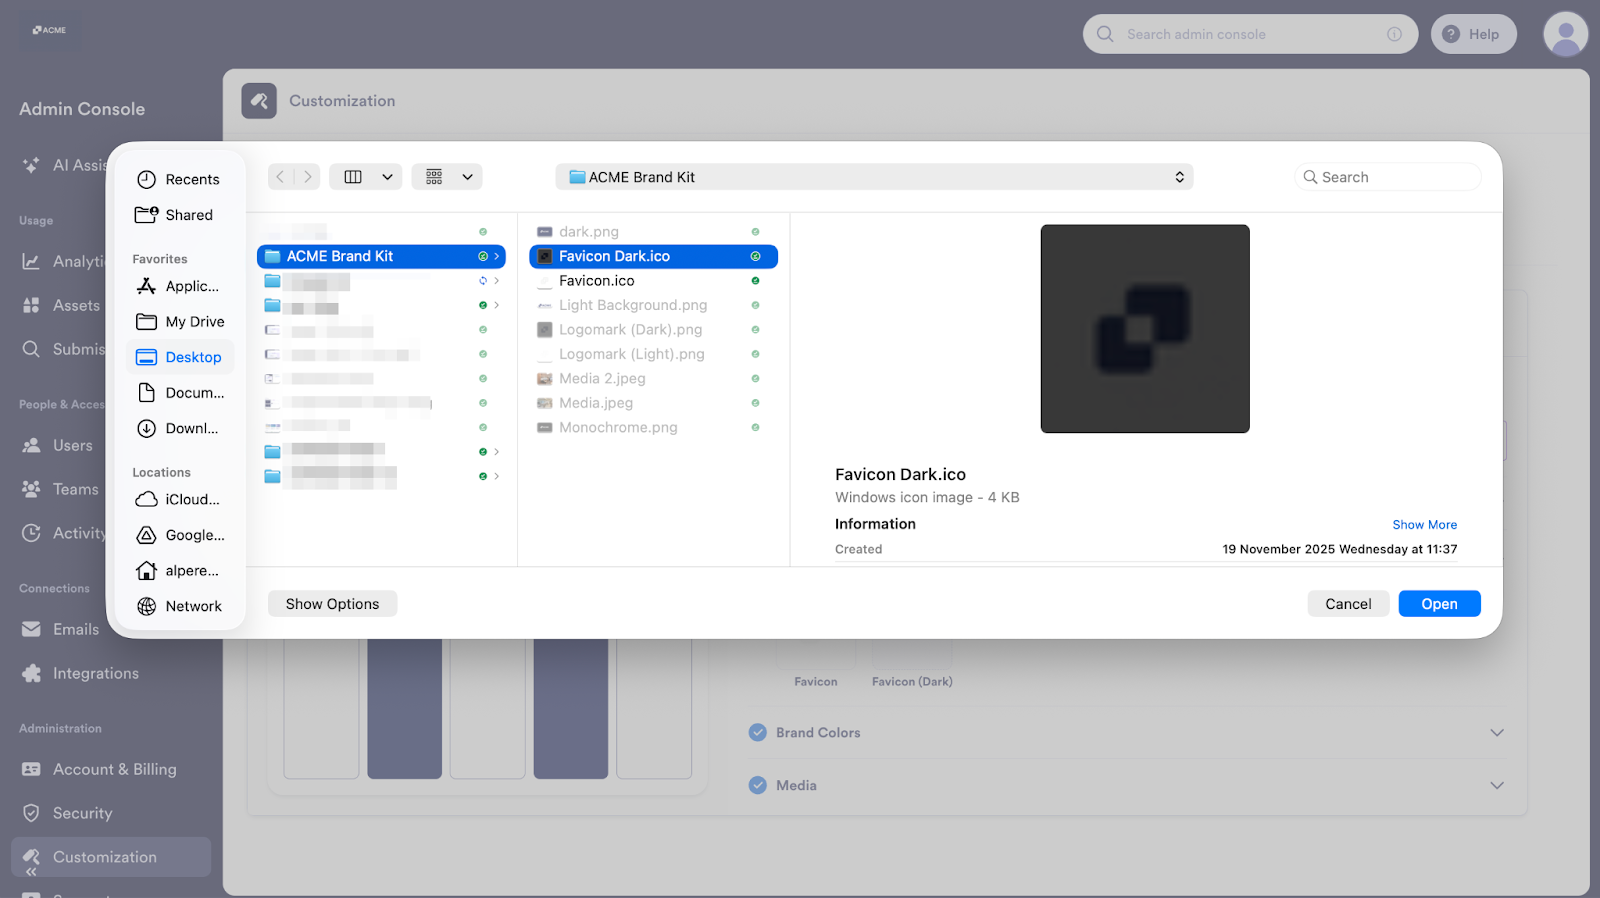Click the column view icon
This screenshot has width=1600, height=898.
[353, 177]
